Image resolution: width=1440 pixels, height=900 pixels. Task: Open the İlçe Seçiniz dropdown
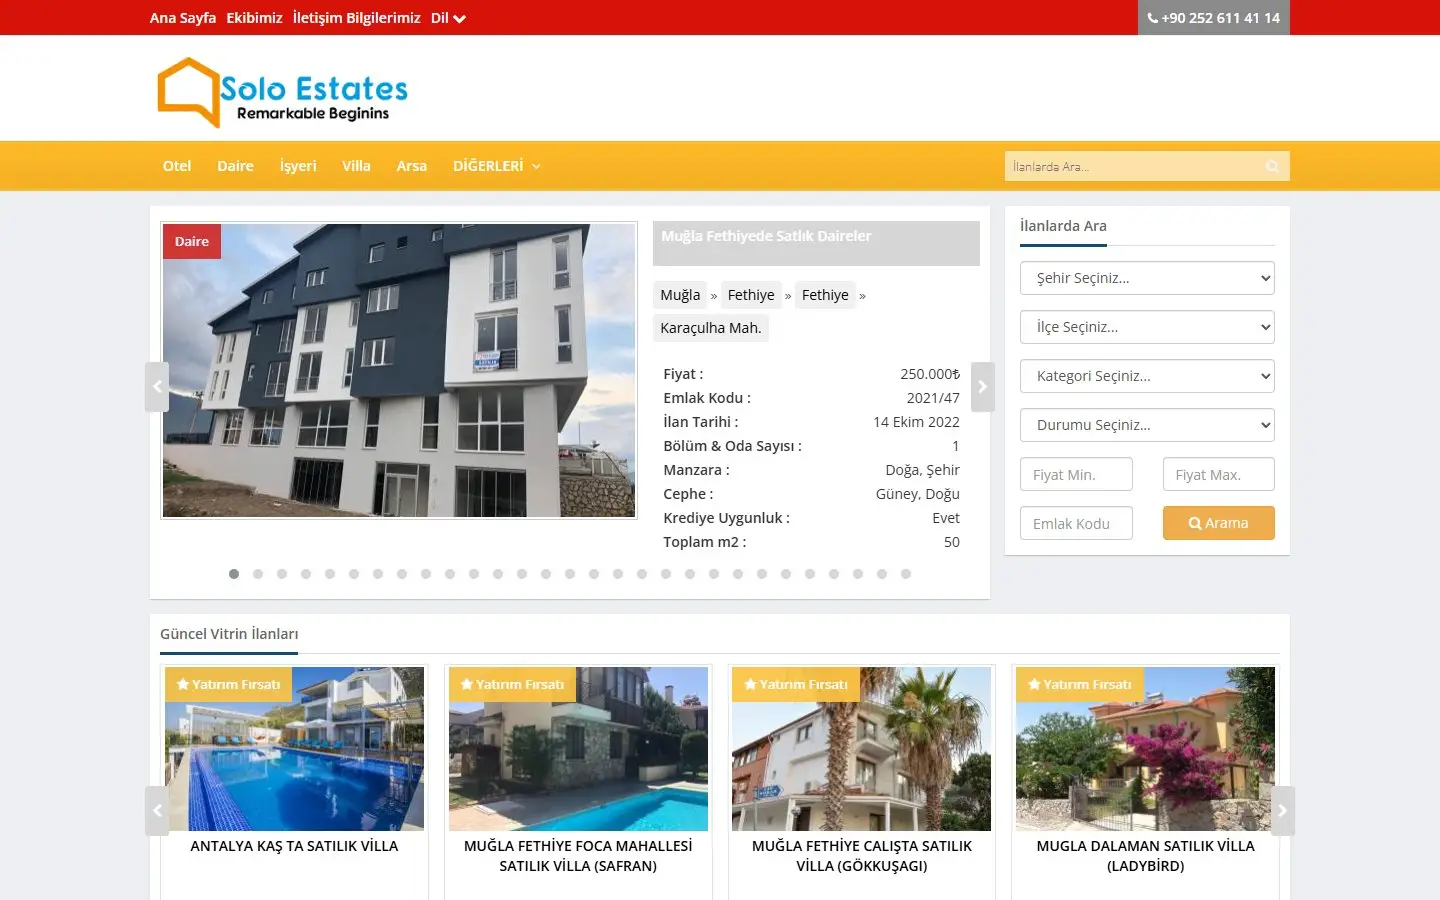point(1147,327)
